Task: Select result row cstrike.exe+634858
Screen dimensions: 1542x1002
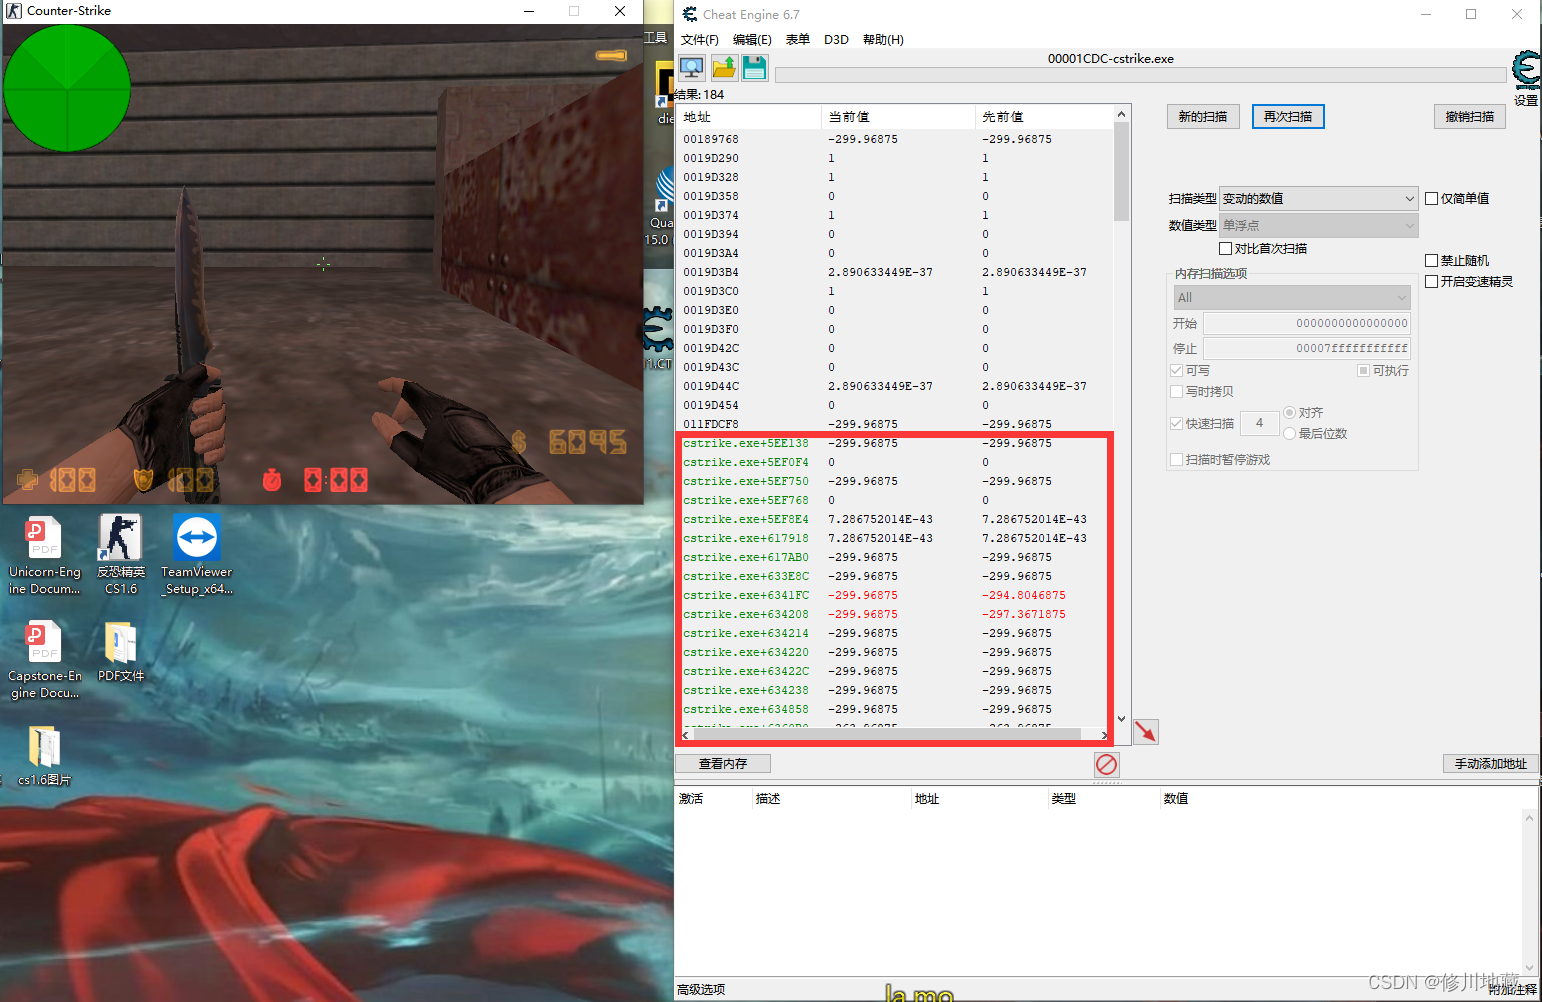Action: pyautogui.click(x=895, y=709)
